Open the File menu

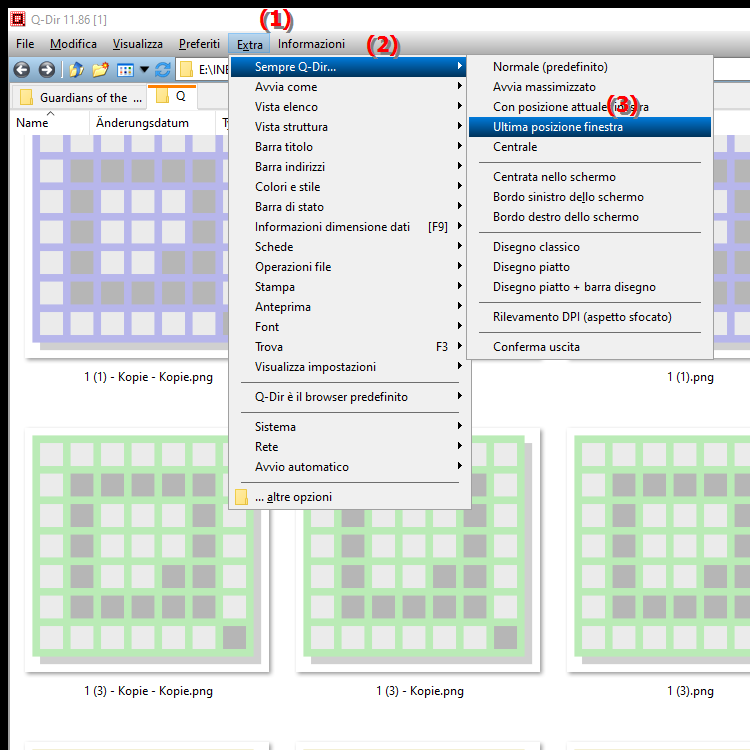(25, 44)
